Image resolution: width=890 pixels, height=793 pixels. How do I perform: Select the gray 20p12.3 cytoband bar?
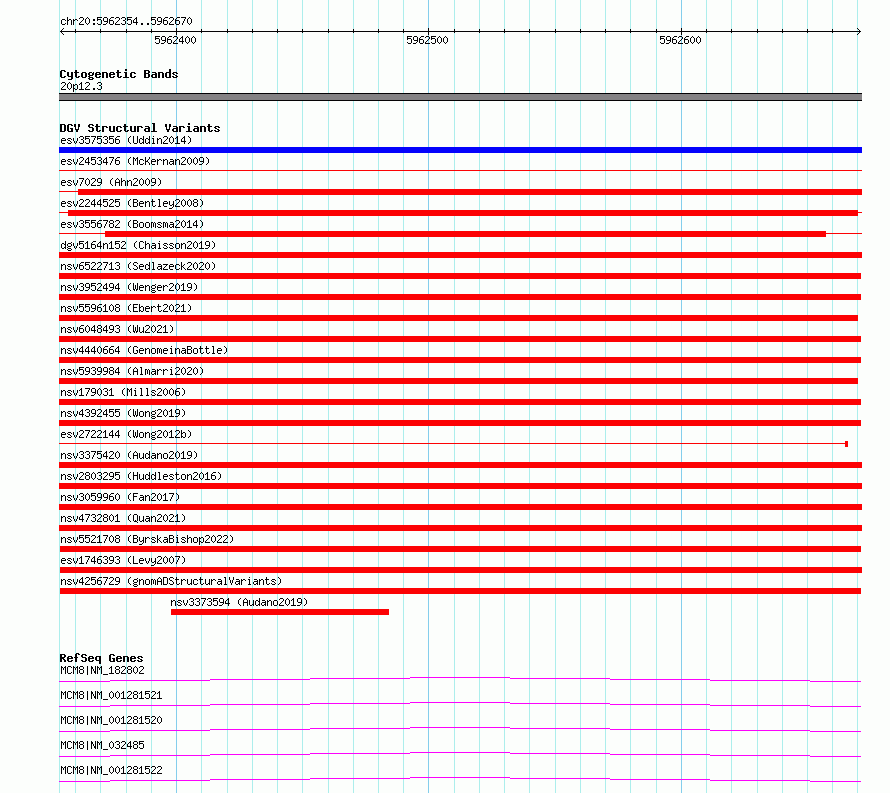coord(460,97)
